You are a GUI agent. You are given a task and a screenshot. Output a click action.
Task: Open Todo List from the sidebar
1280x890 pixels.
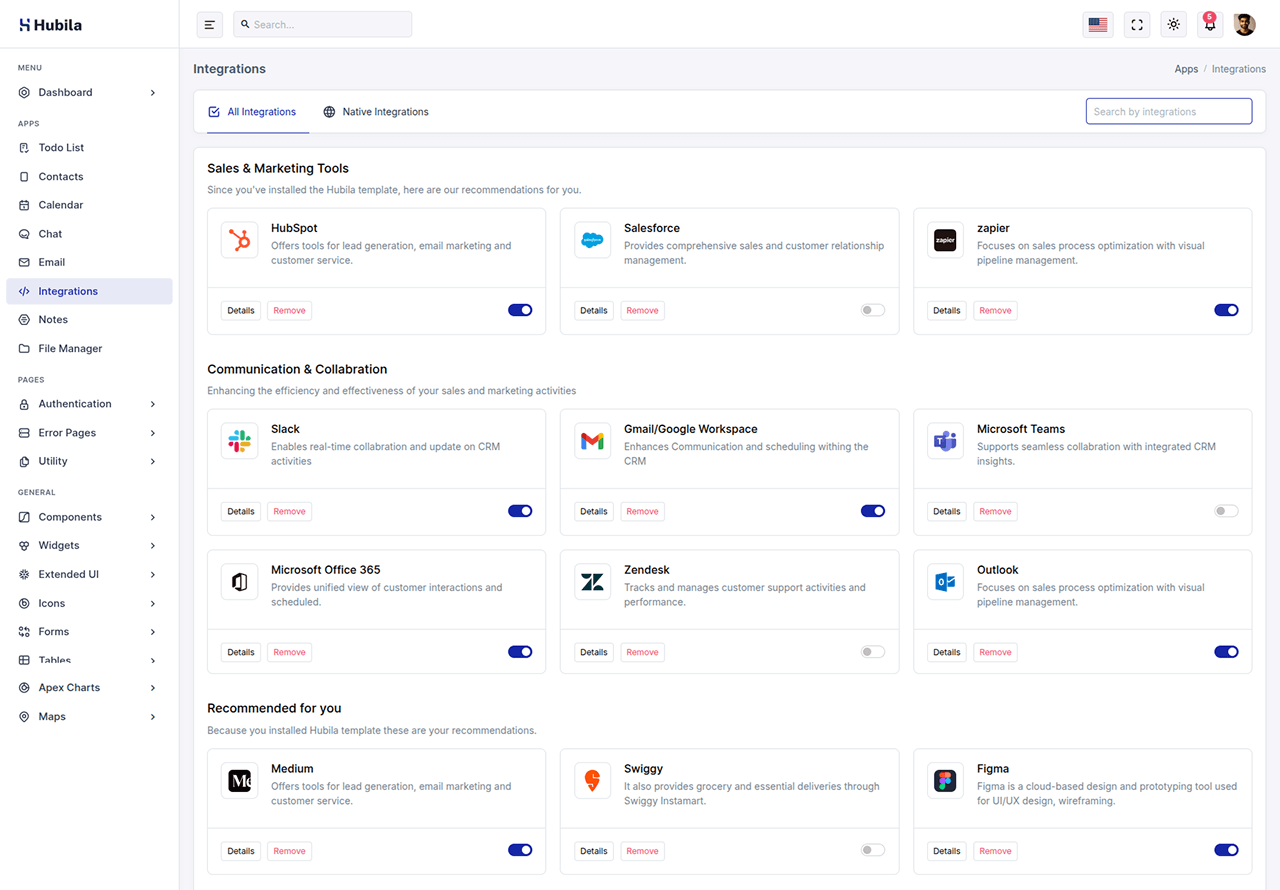coord(89,148)
